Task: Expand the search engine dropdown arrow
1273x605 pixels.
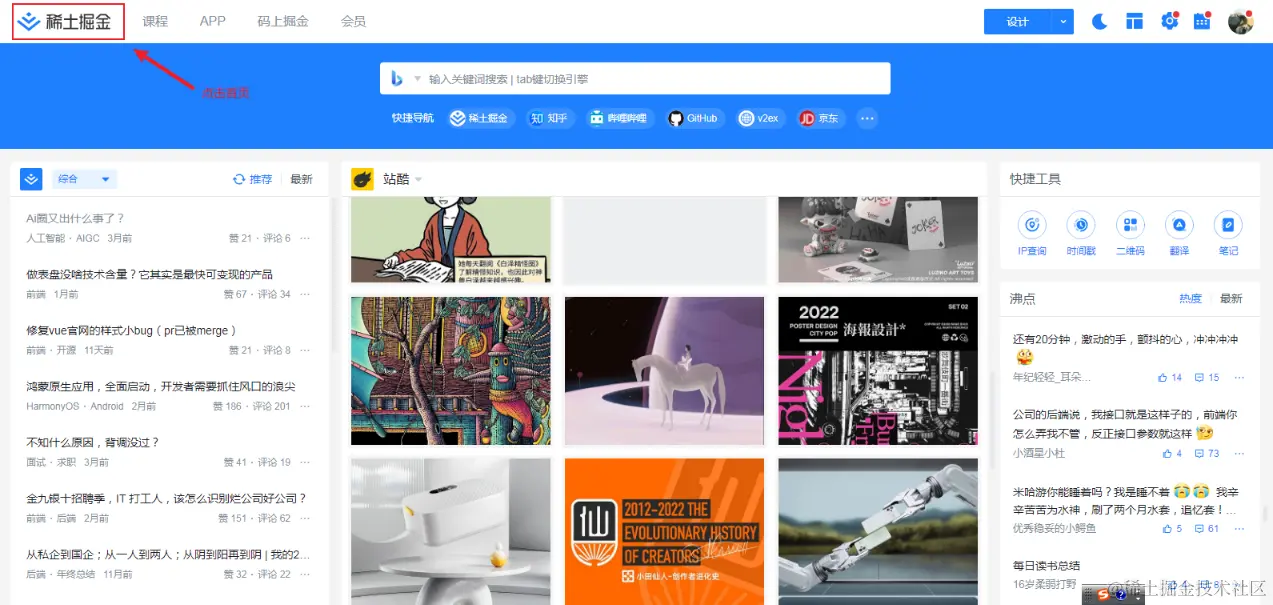Action: coord(417,79)
